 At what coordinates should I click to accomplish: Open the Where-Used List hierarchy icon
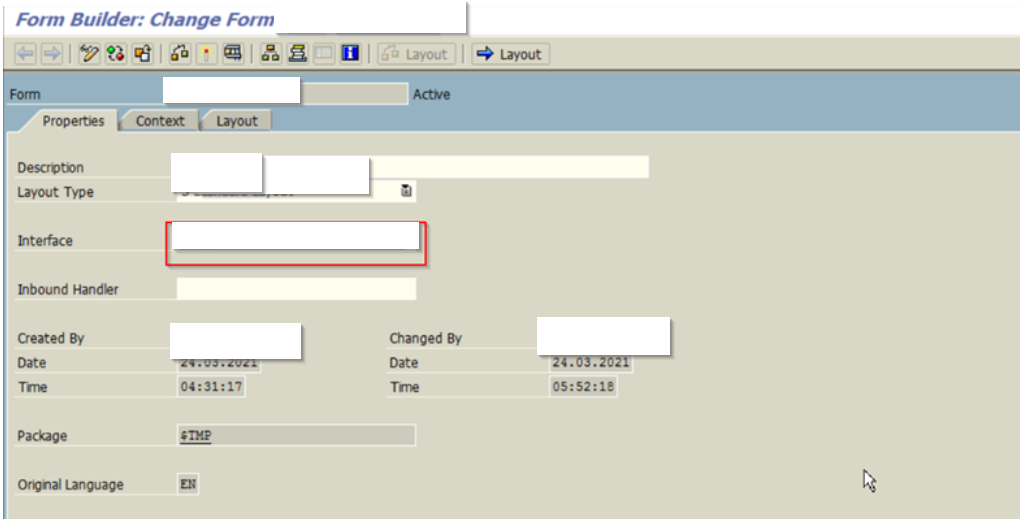point(270,54)
